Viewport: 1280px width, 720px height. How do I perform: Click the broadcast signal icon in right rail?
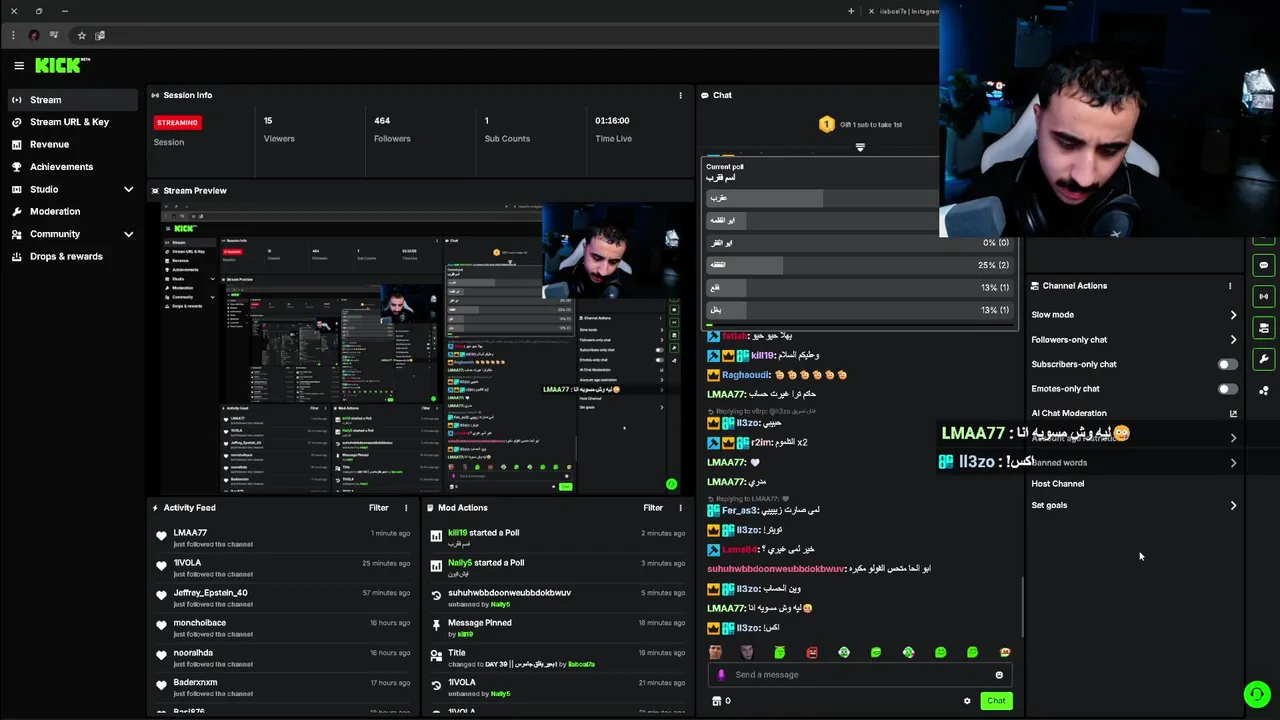1264,297
